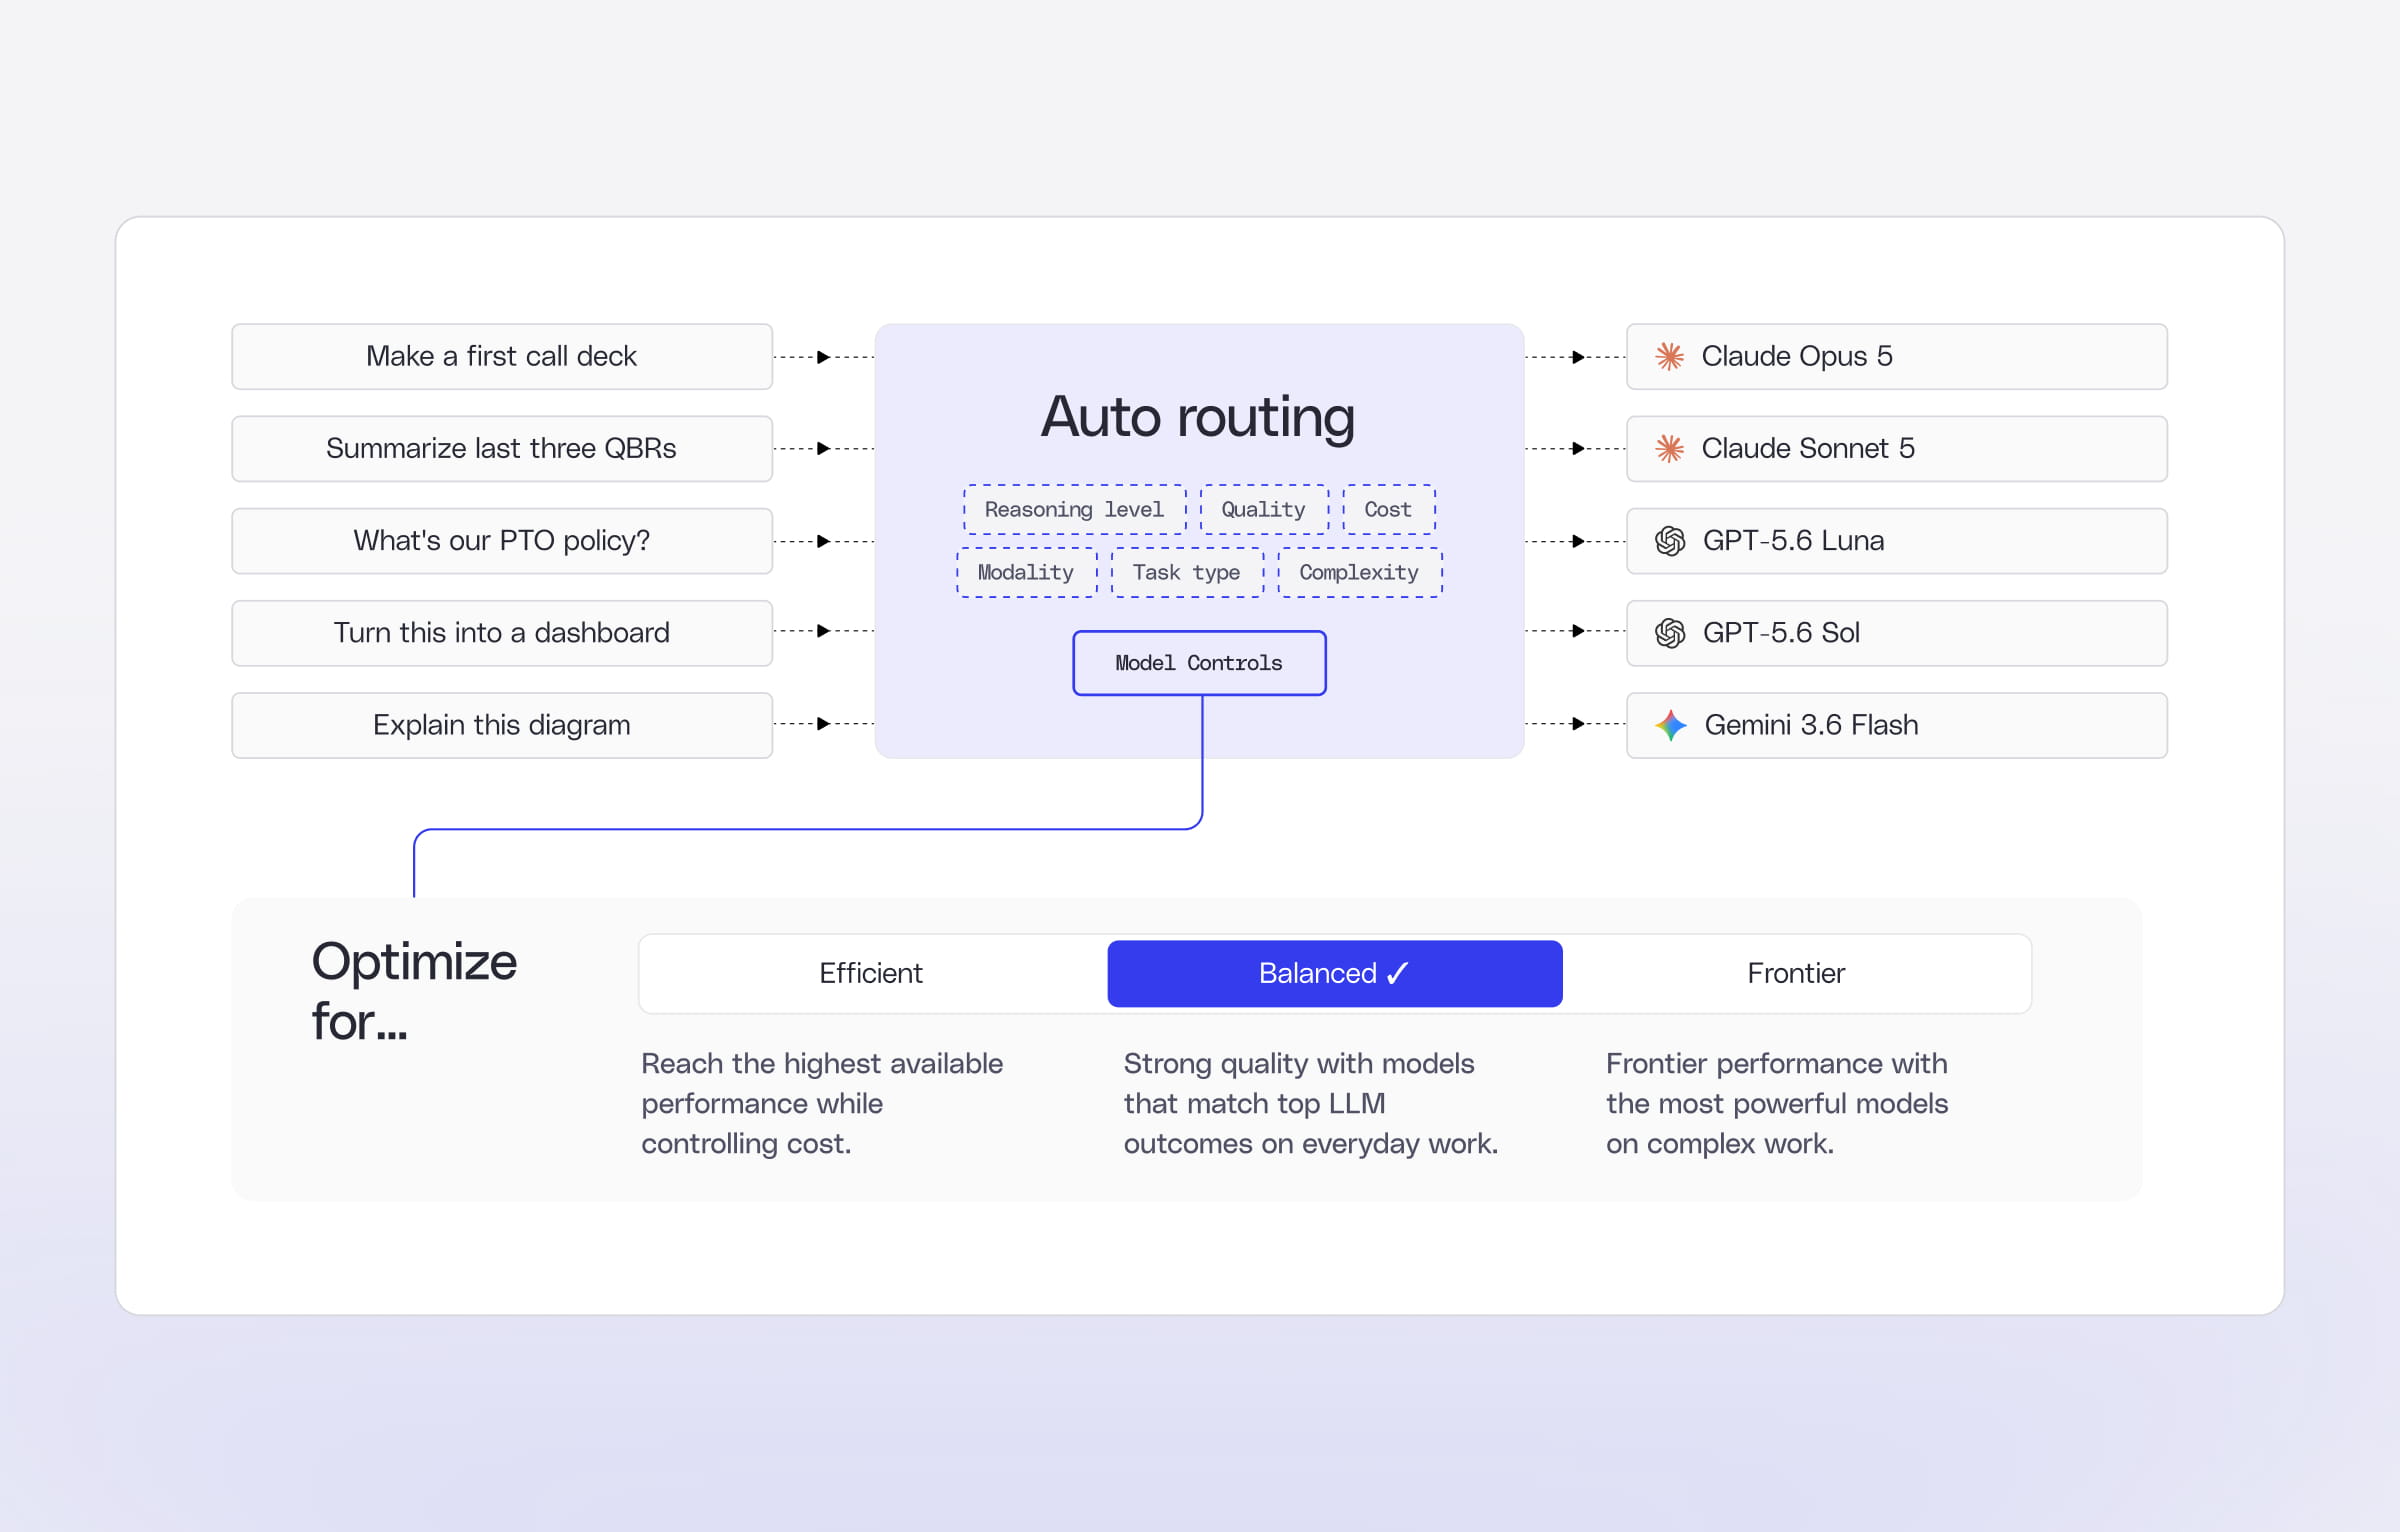Select the Balanced optimization option
The image size is (2400, 1532).
click(x=1334, y=973)
